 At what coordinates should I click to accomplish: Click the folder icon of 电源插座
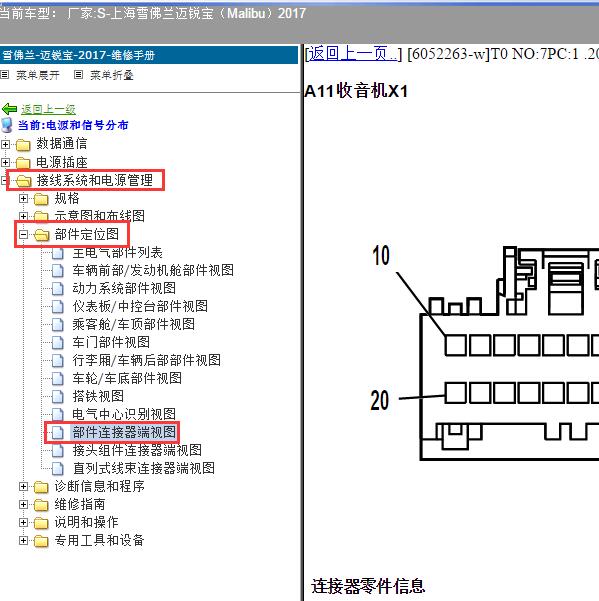click(x=23, y=163)
